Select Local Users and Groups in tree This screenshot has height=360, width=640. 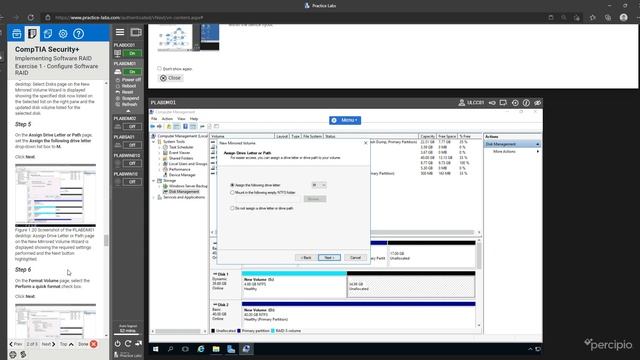[188, 164]
